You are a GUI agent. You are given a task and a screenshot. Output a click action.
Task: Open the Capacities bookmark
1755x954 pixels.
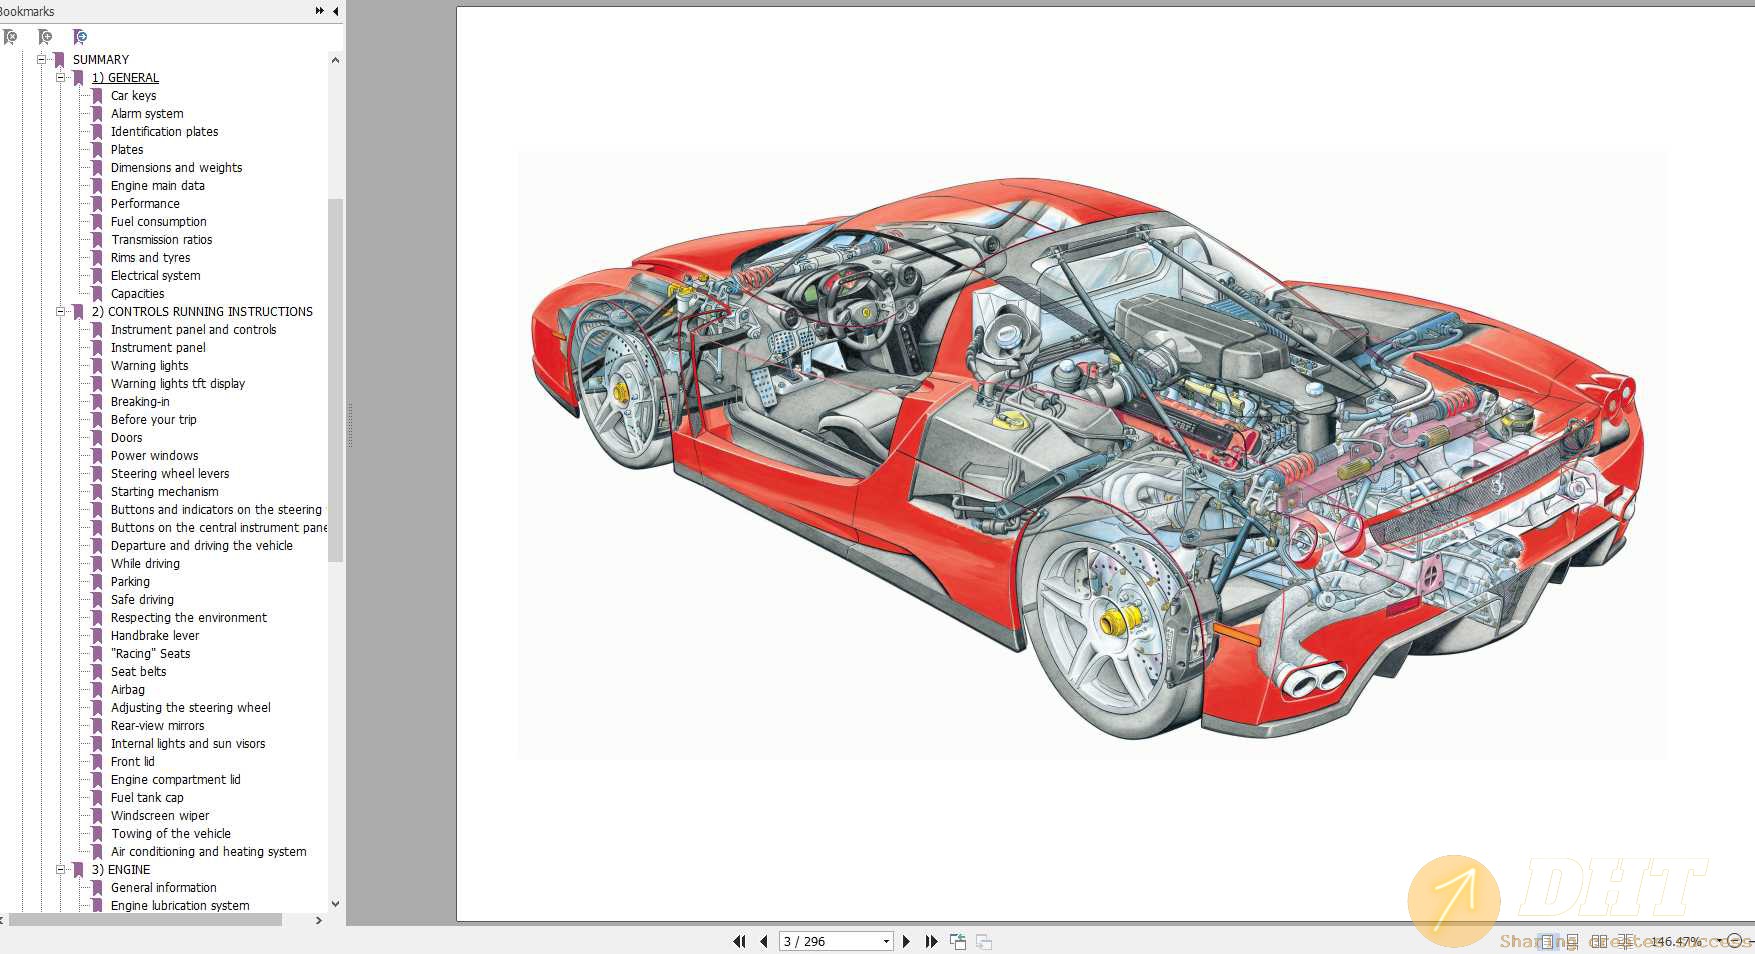click(137, 293)
